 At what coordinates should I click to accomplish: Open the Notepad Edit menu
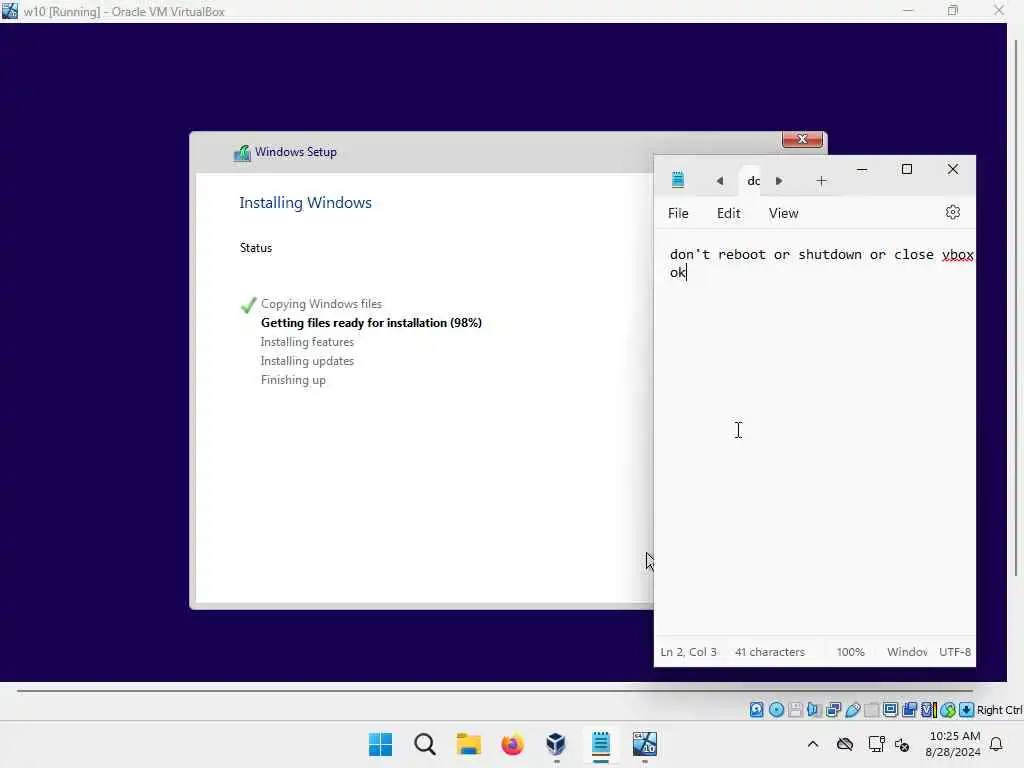coord(729,214)
